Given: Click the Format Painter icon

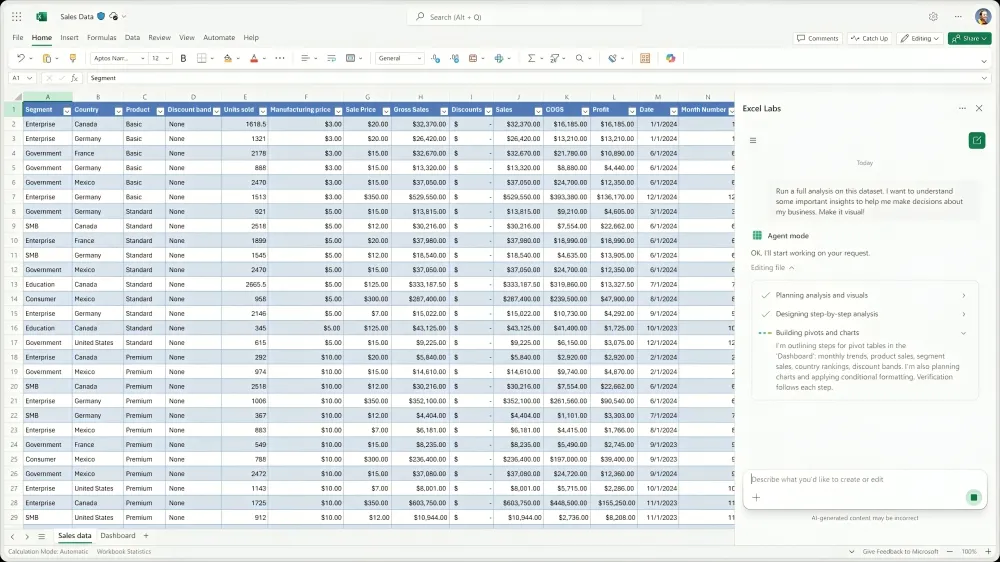Looking at the screenshot, I should click(x=72, y=59).
